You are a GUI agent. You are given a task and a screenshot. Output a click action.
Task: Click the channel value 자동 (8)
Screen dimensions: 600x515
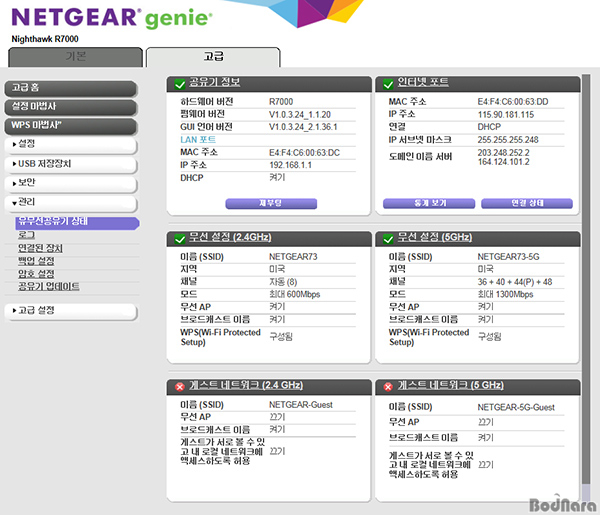click(283, 282)
